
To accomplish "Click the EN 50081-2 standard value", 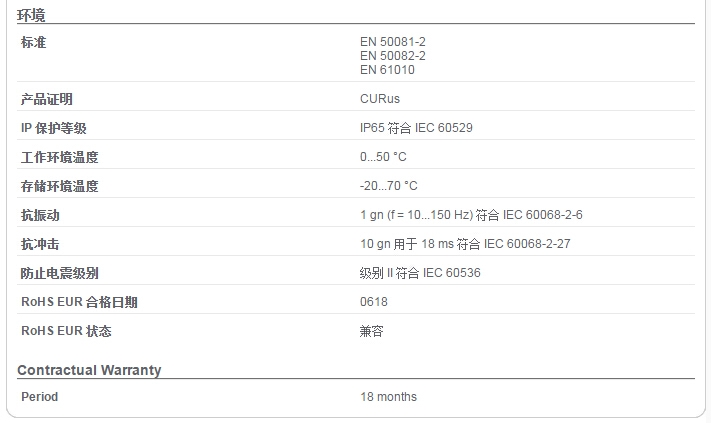I will tap(393, 42).
